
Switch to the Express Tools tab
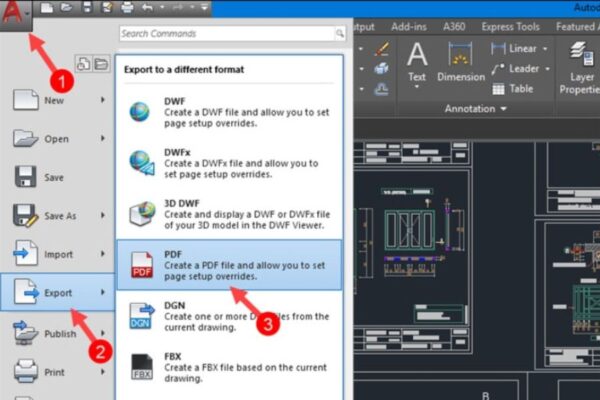[x=513, y=27]
